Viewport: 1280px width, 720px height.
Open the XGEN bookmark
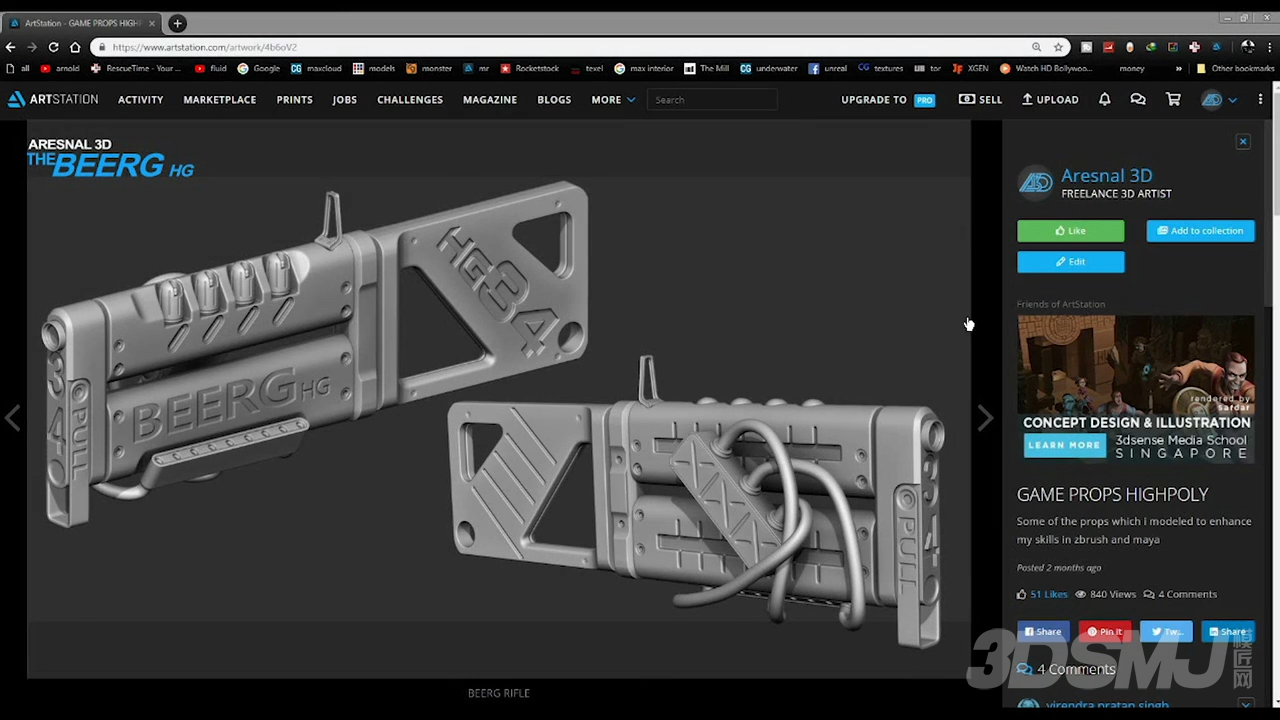pyautogui.click(x=970, y=69)
